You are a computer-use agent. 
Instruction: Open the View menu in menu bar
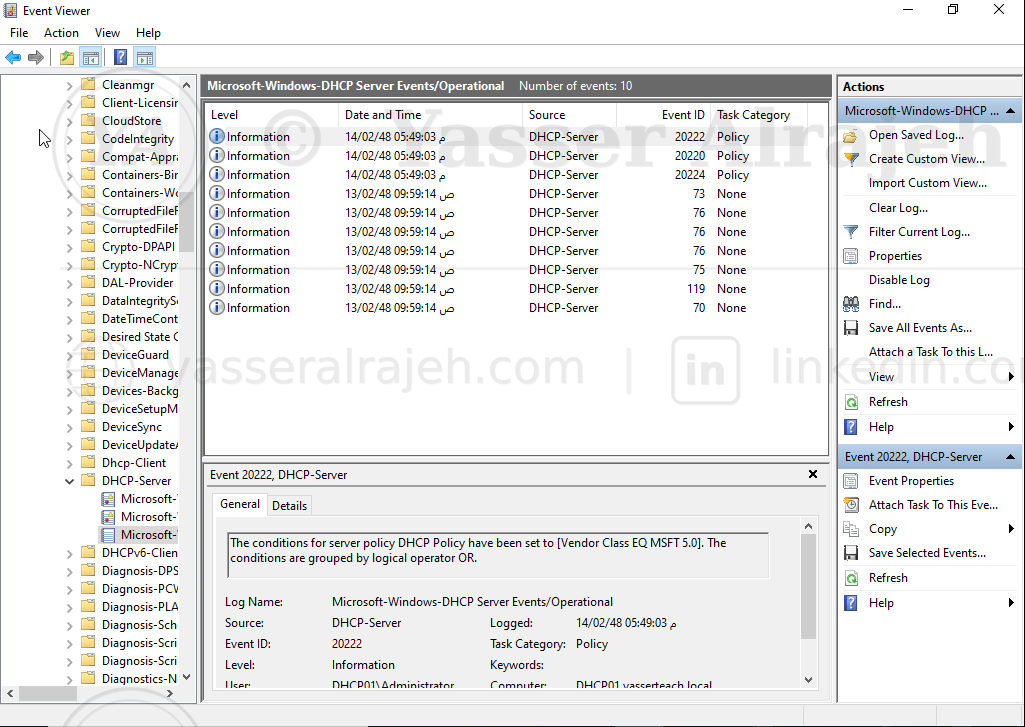click(107, 33)
